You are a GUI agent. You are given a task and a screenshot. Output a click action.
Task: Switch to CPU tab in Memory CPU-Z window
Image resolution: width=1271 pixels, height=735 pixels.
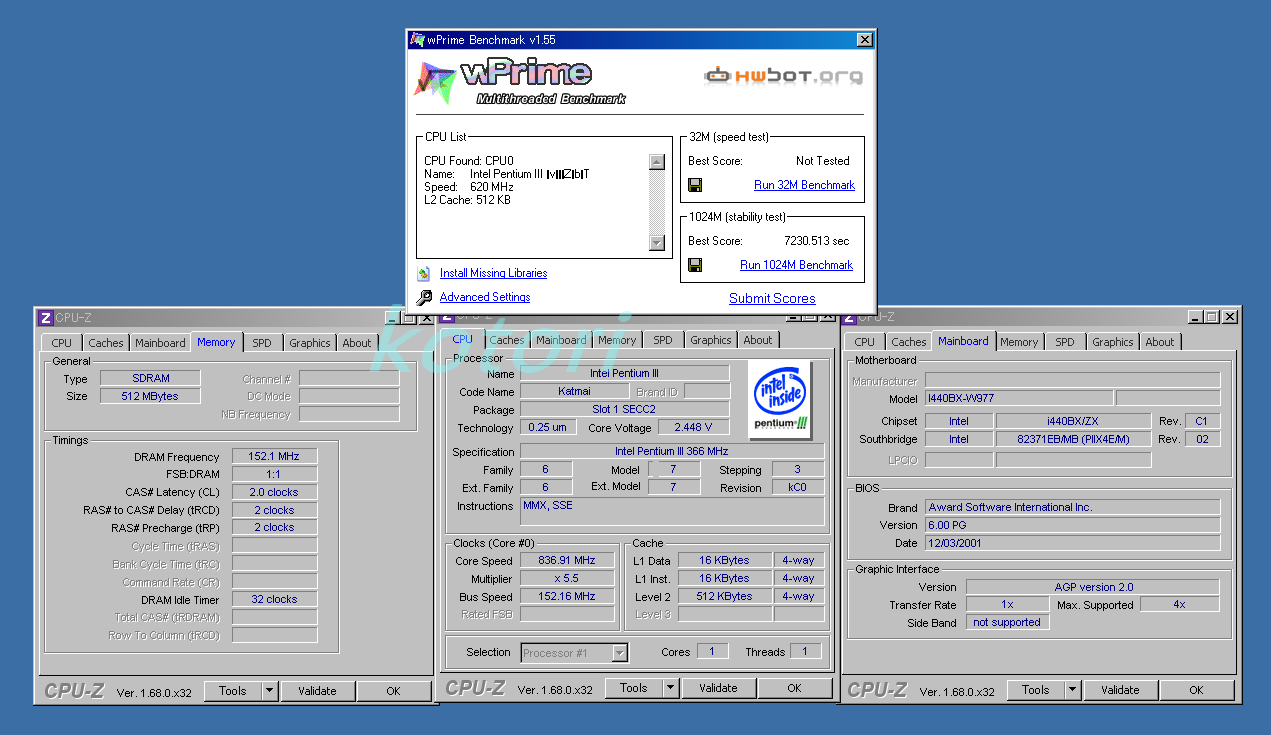[x=62, y=343]
